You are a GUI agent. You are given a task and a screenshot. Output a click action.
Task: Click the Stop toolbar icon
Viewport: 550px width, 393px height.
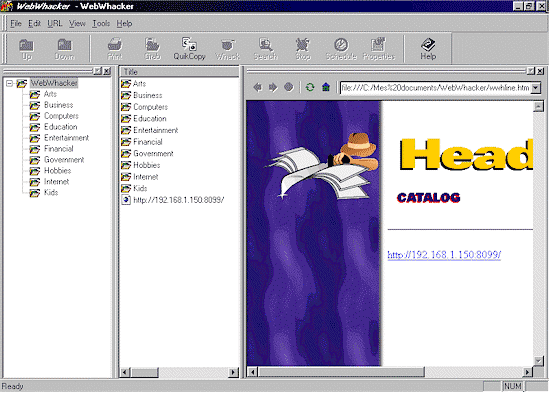coord(303,49)
